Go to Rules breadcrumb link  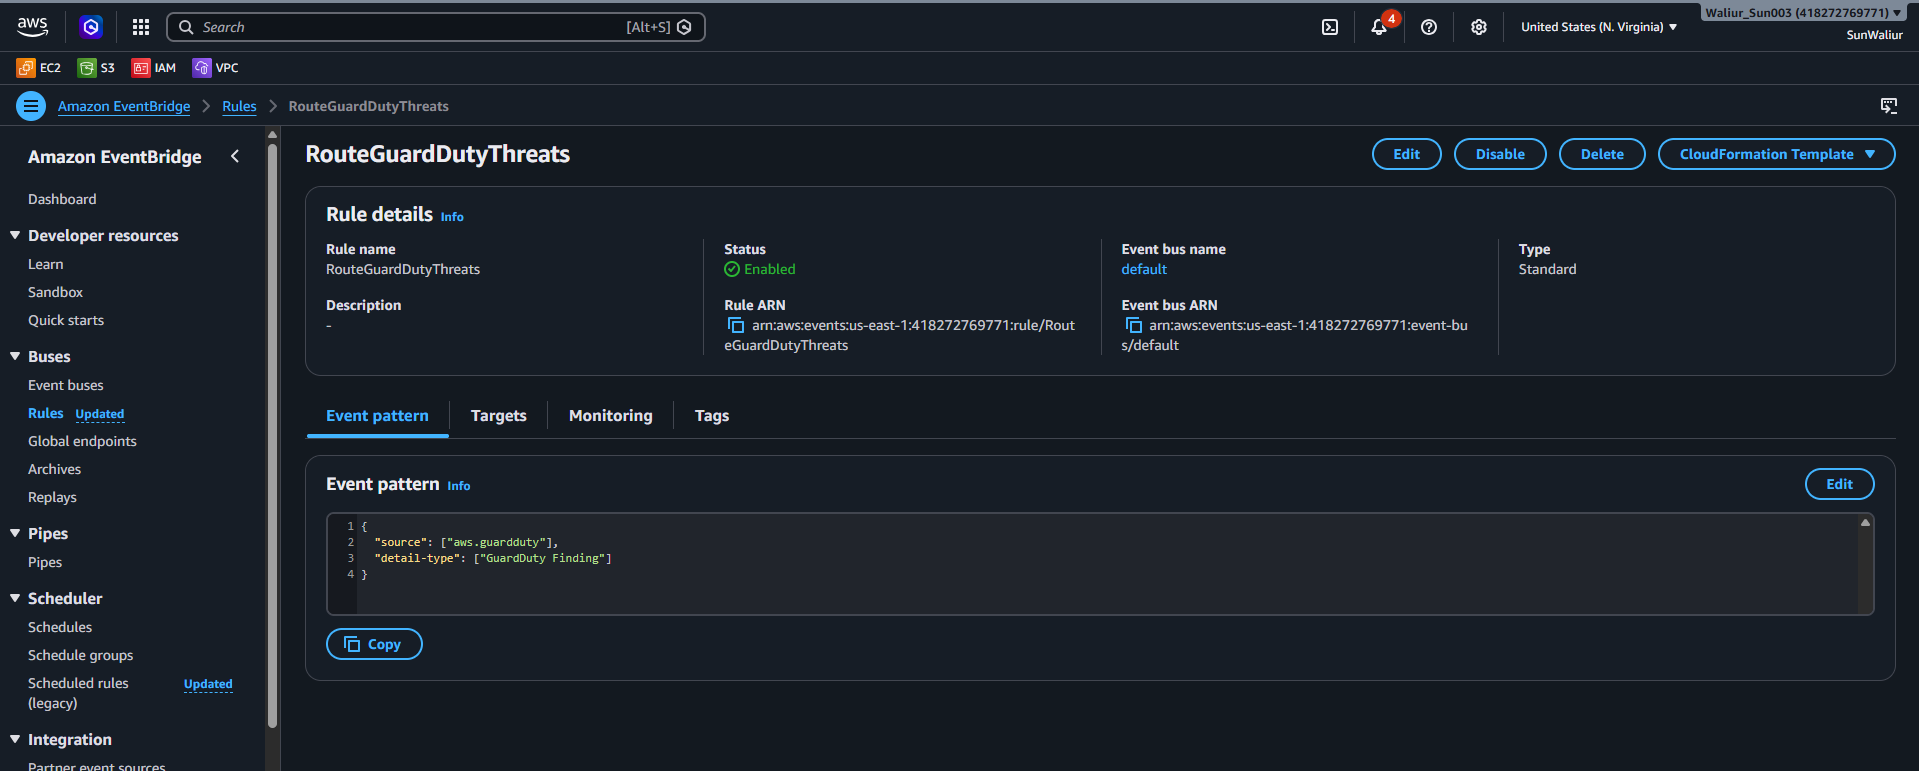tap(239, 106)
